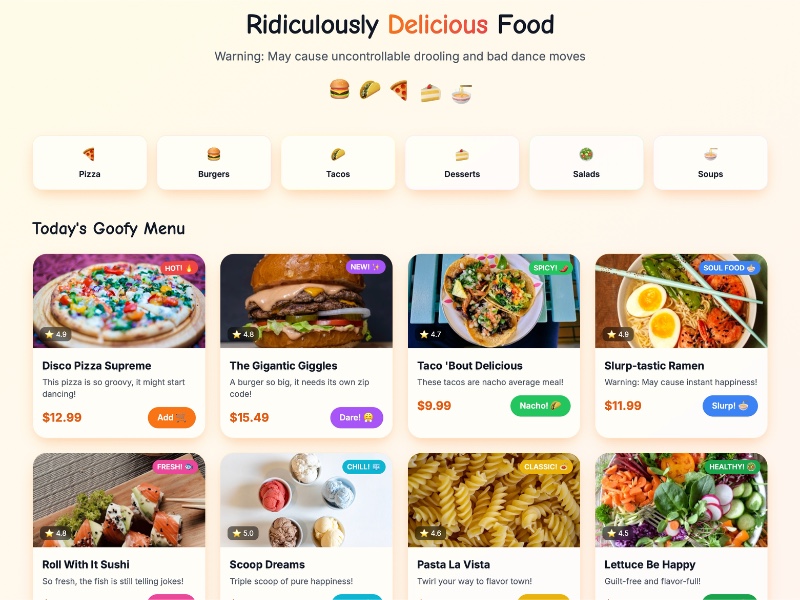
Task: Click the burger emoji under the headline
Action: pos(339,89)
